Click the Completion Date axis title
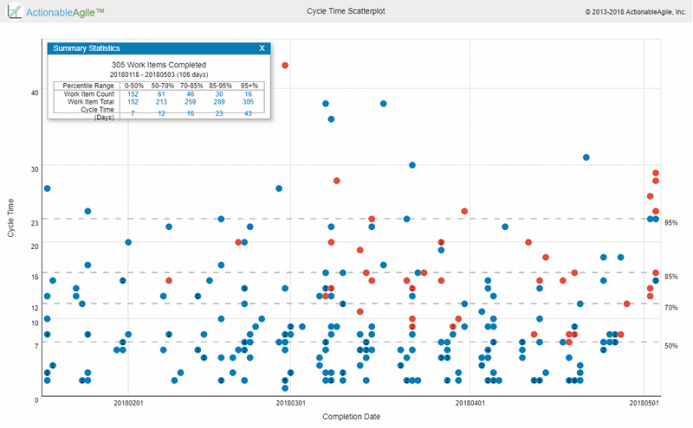693x428 pixels. coord(350,416)
